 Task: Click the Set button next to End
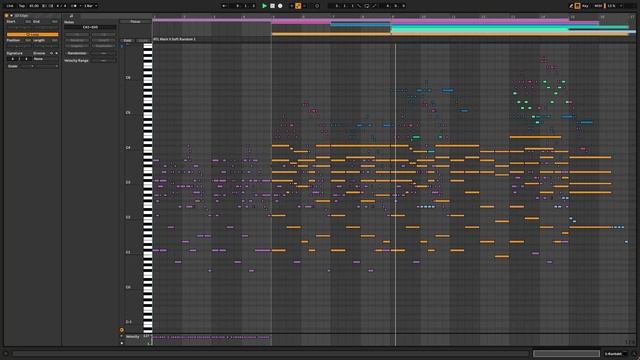pyautogui.click(x=54, y=22)
